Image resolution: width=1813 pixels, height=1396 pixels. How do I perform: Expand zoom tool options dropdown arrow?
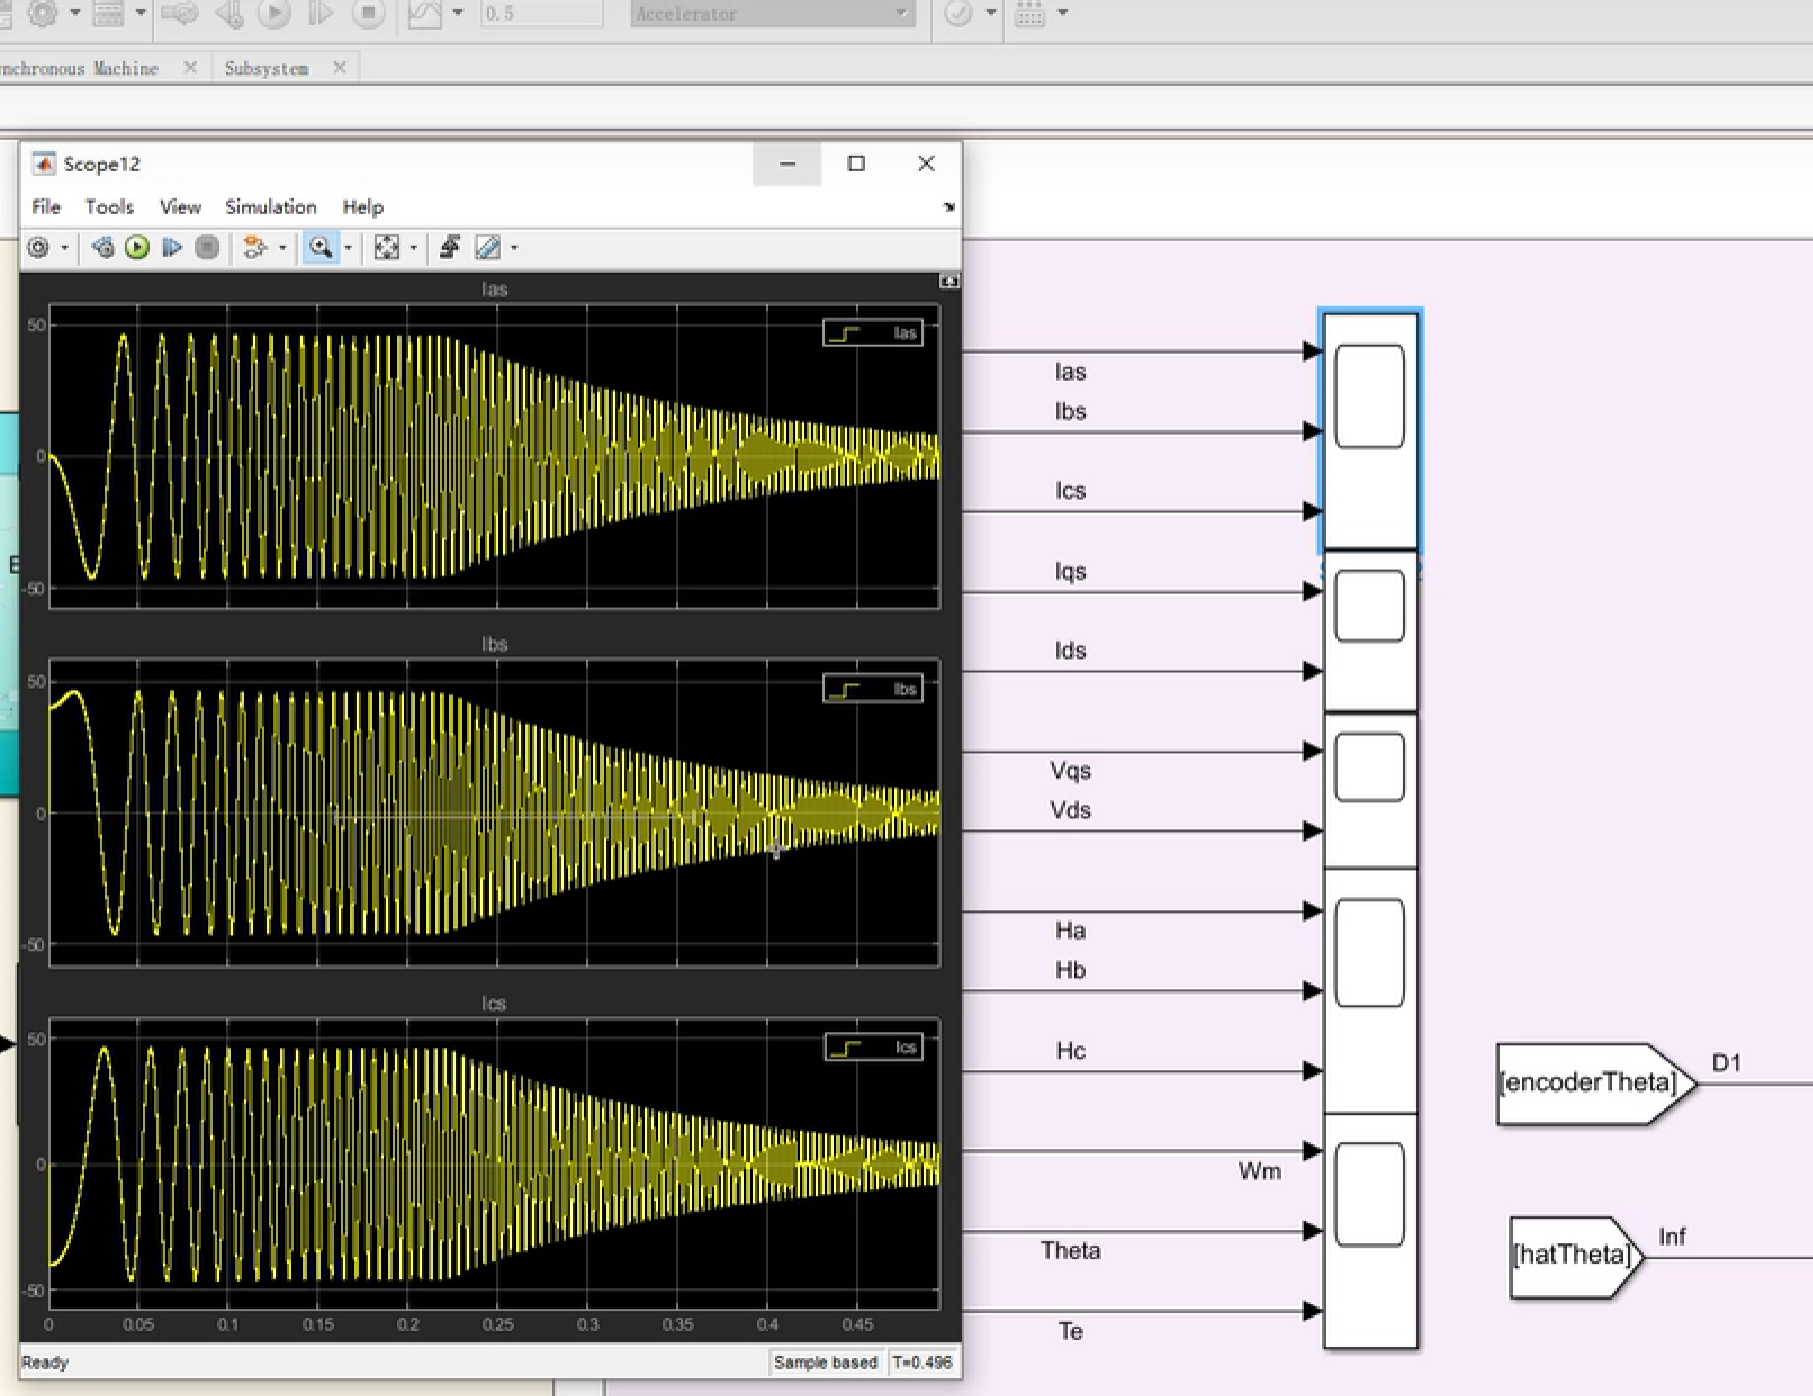pos(348,247)
